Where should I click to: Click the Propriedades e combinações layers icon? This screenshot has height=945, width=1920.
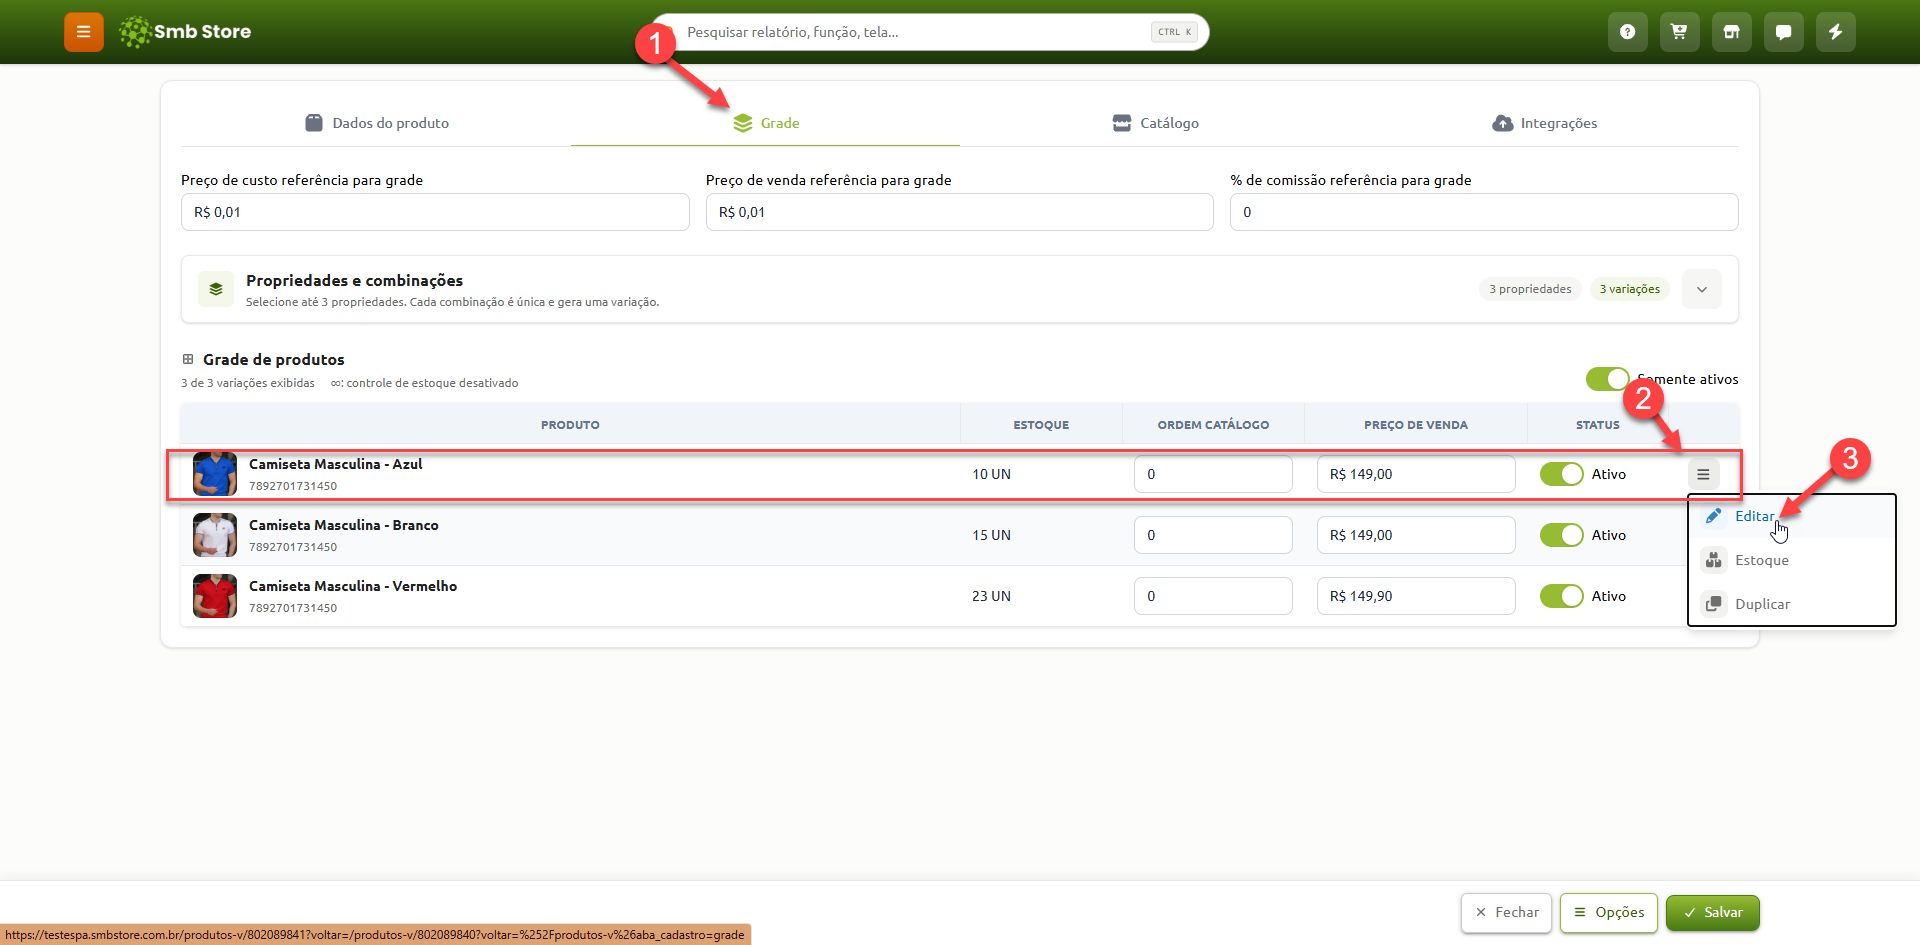coord(216,289)
